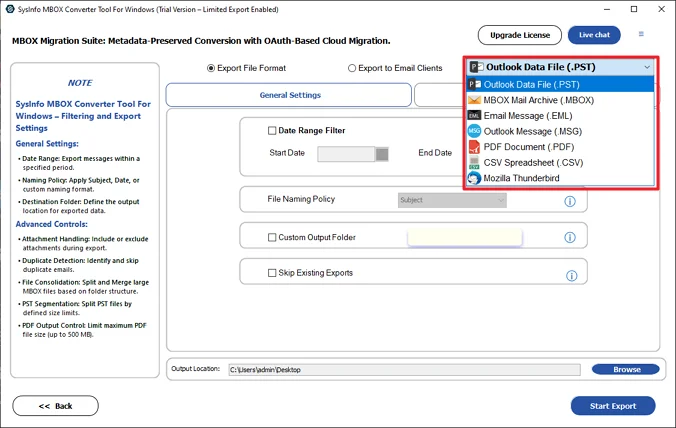Click the EML file icon
Screen dimensions: 676x428
(x=474, y=116)
